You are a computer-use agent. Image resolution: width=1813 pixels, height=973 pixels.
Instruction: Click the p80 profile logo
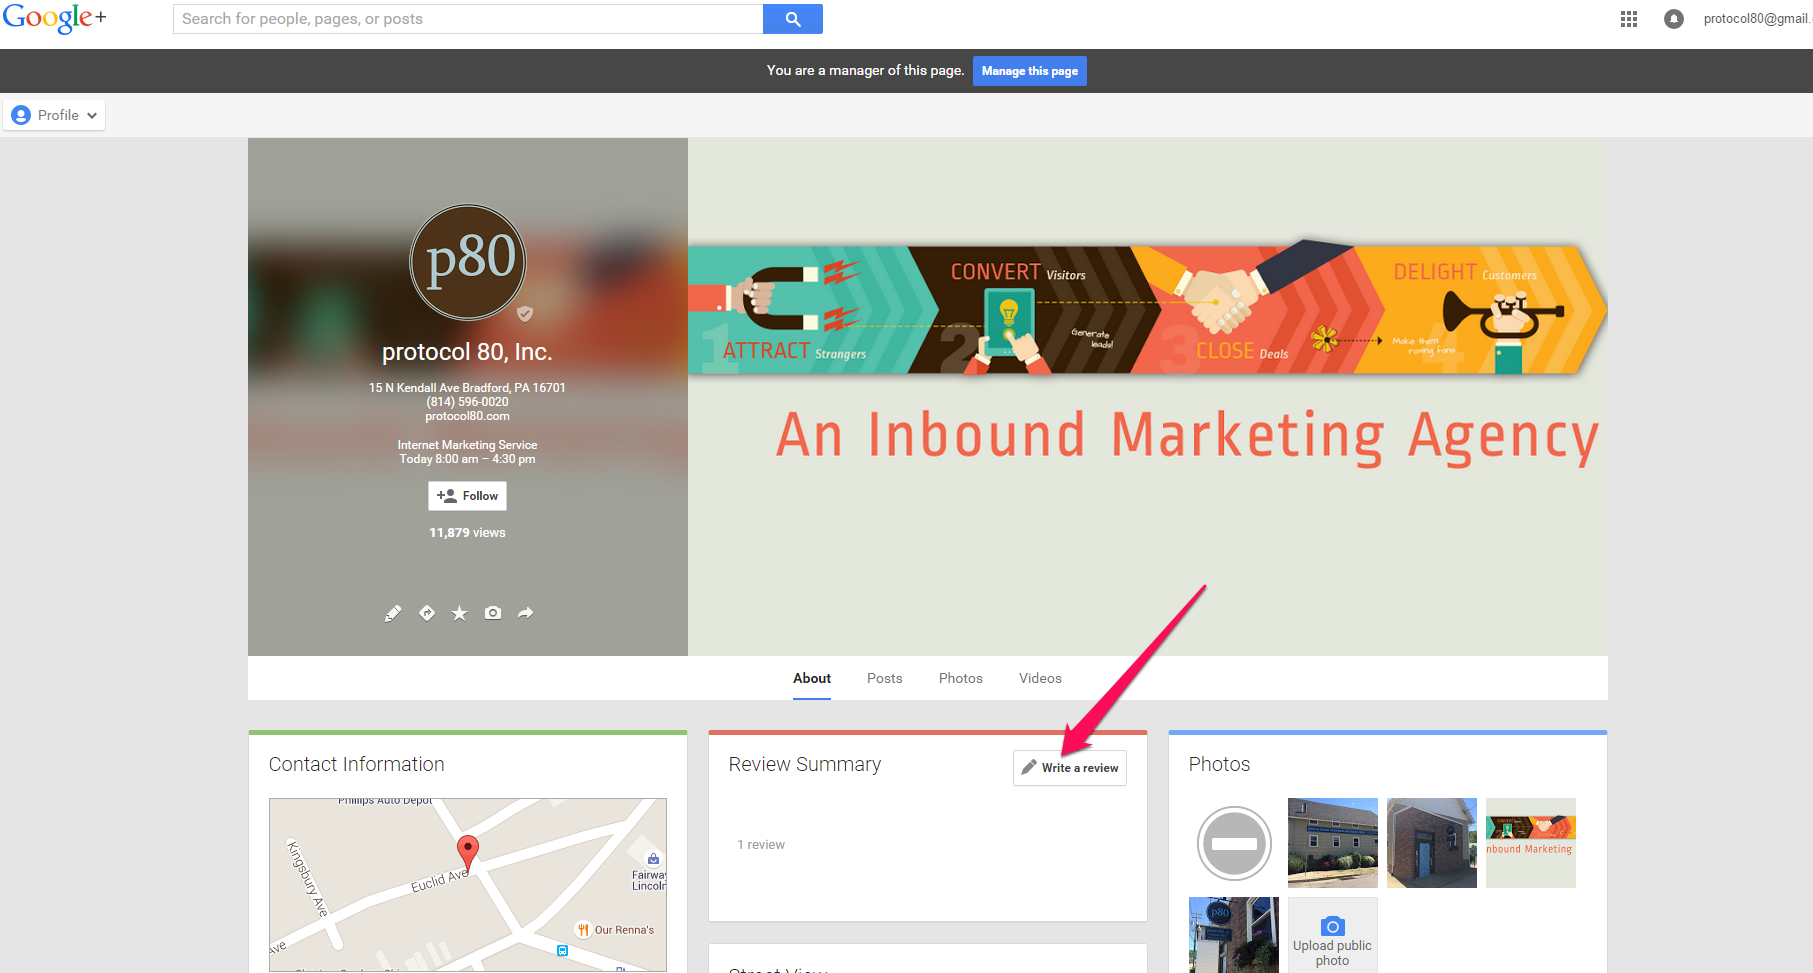[x=468, y=262]
